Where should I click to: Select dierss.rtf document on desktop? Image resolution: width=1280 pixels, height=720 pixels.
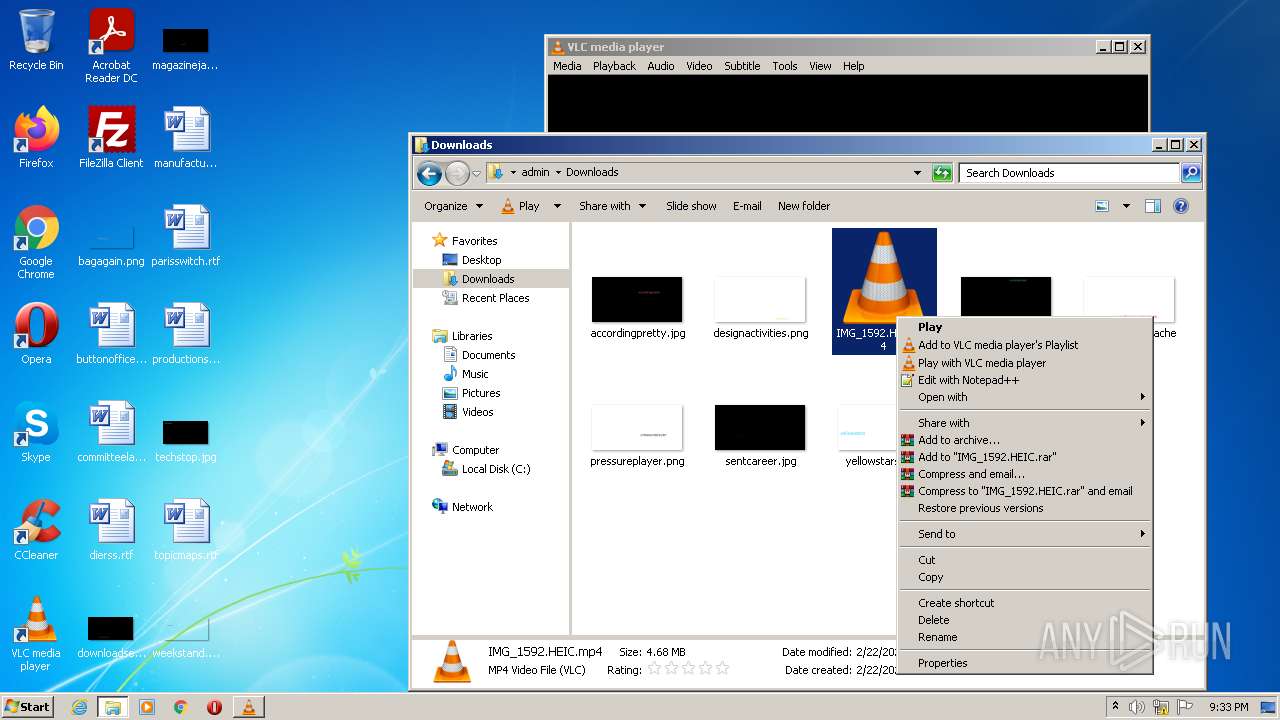click(x=111, y=530)
